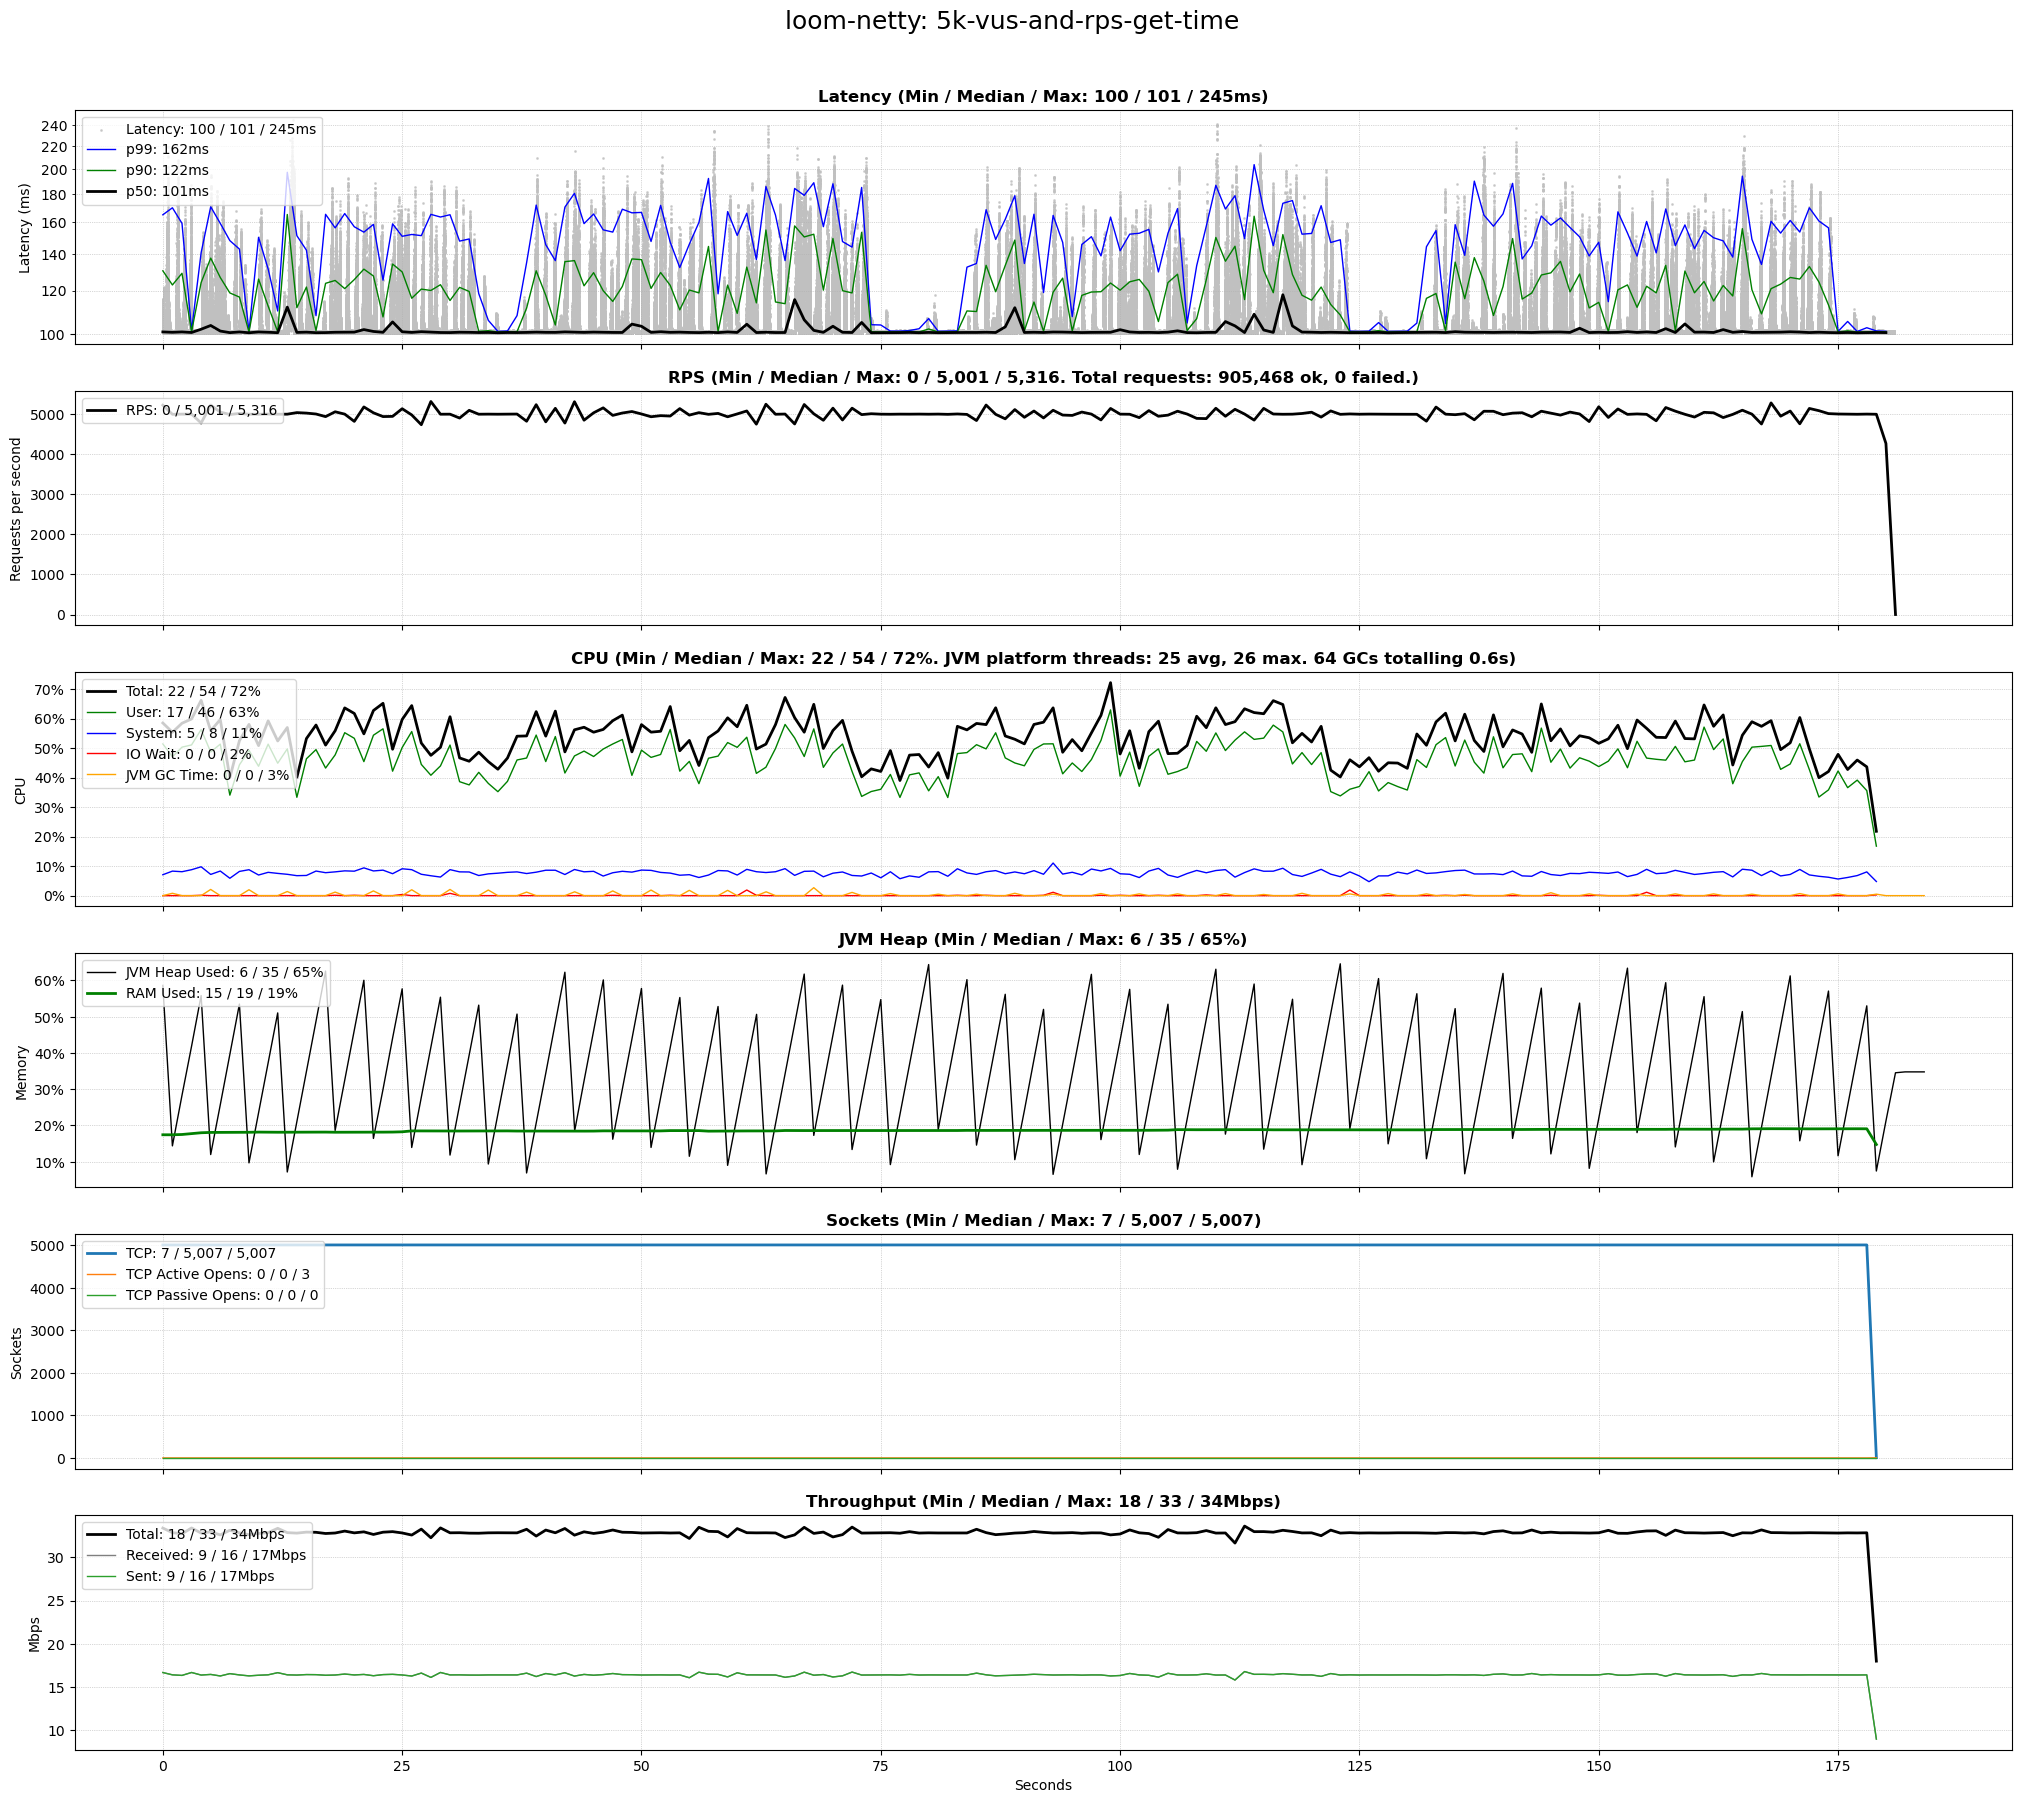Select the JVM Heap chart title
Image resolution: width=2022 pixels, height=1803 pixels.
(1043, 940)
